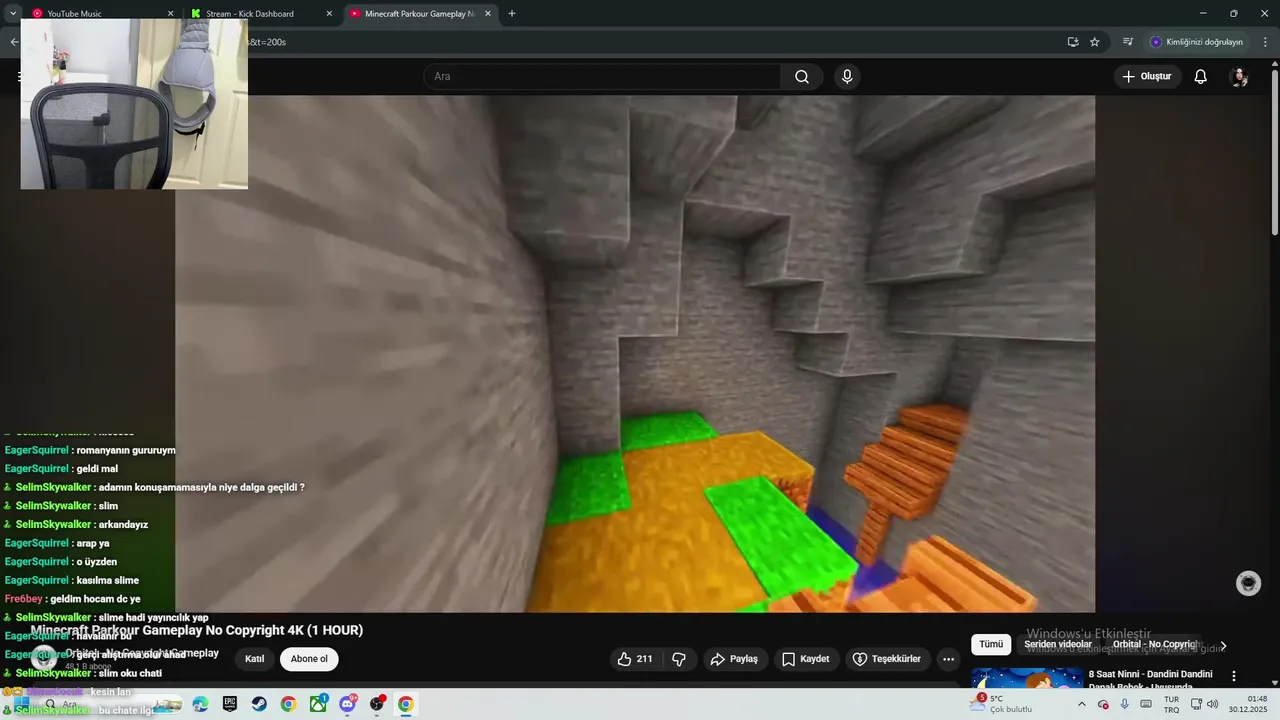Click the YouTube search field labeled Ara
Image resolution: width=1280 pixels, height=720 pixels.
[x=602, y=77]
